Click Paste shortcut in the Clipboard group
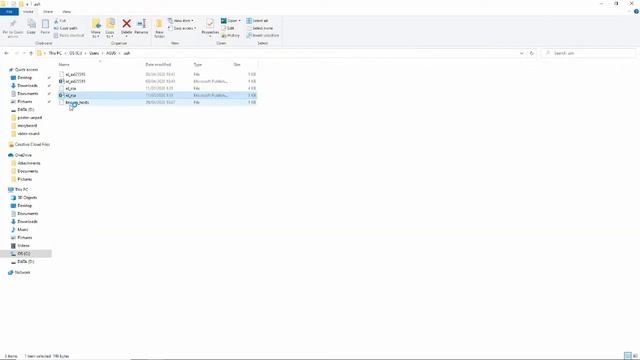This screenshot has height=360, width=640. pos(69,36)
